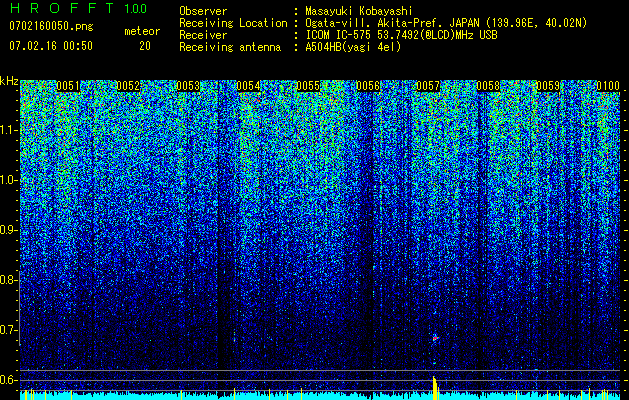Click the 'Receiving antenna' label
This screenshot has width=629, height=400.
(x=230, y=47)
